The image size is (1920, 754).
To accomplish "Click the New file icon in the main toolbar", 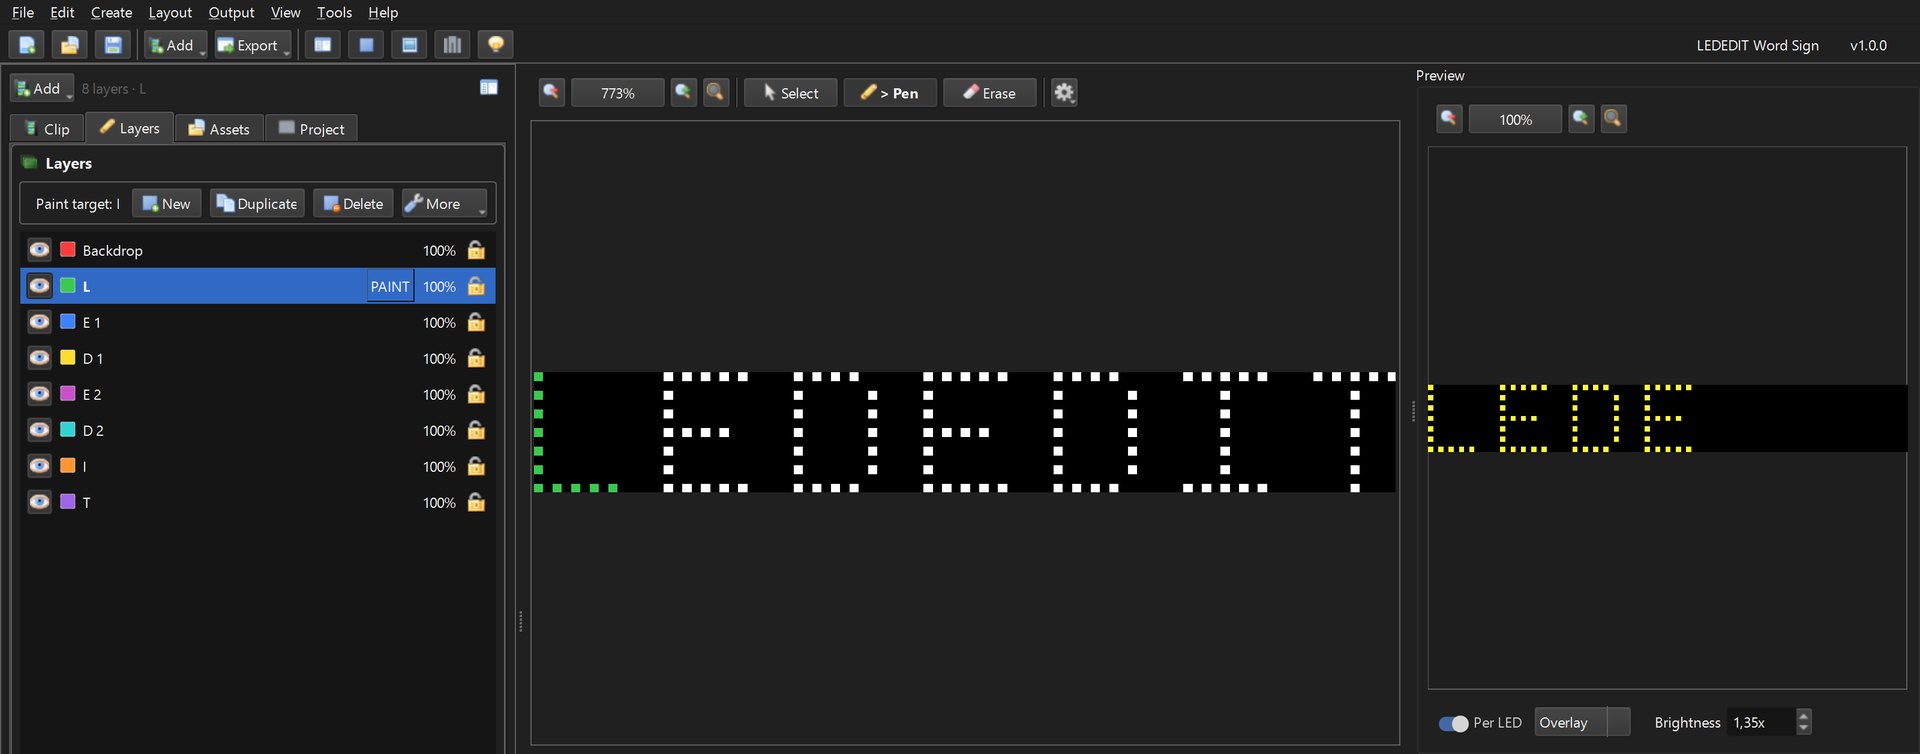I will 27,45.
